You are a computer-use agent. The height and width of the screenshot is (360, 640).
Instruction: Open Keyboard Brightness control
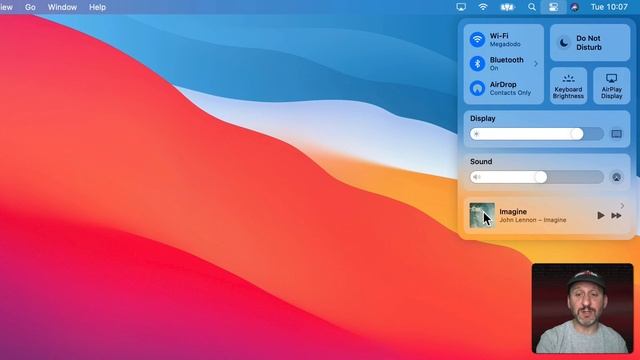tap(568, 86)
